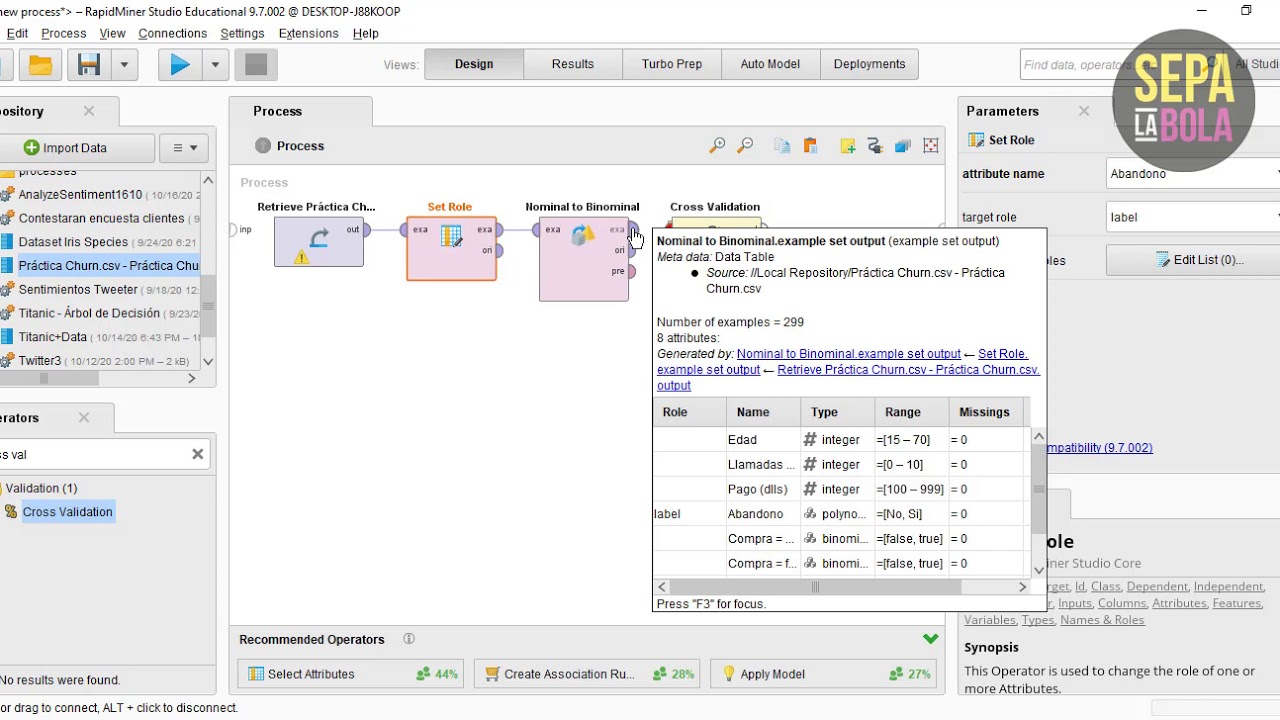Select the Nominal to Binominal operator
This screenshot has height=720, width=1280.
pyautogui.click(x=584, y=258)
